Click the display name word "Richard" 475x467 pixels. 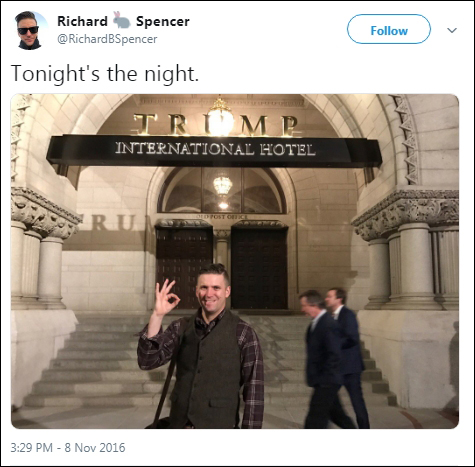(82, 21)
